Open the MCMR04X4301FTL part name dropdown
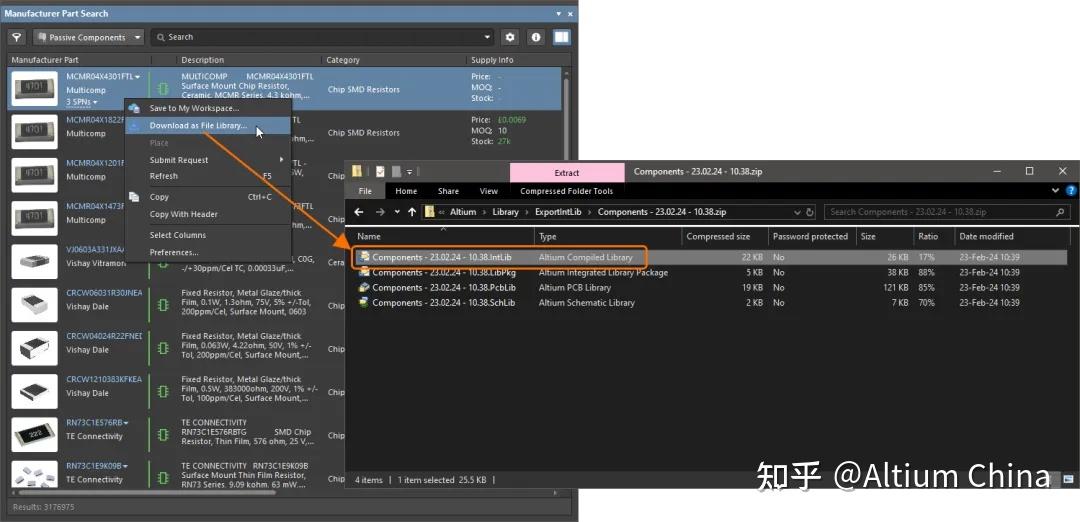This screenshot has height=522, width=1080. [138, 77]
